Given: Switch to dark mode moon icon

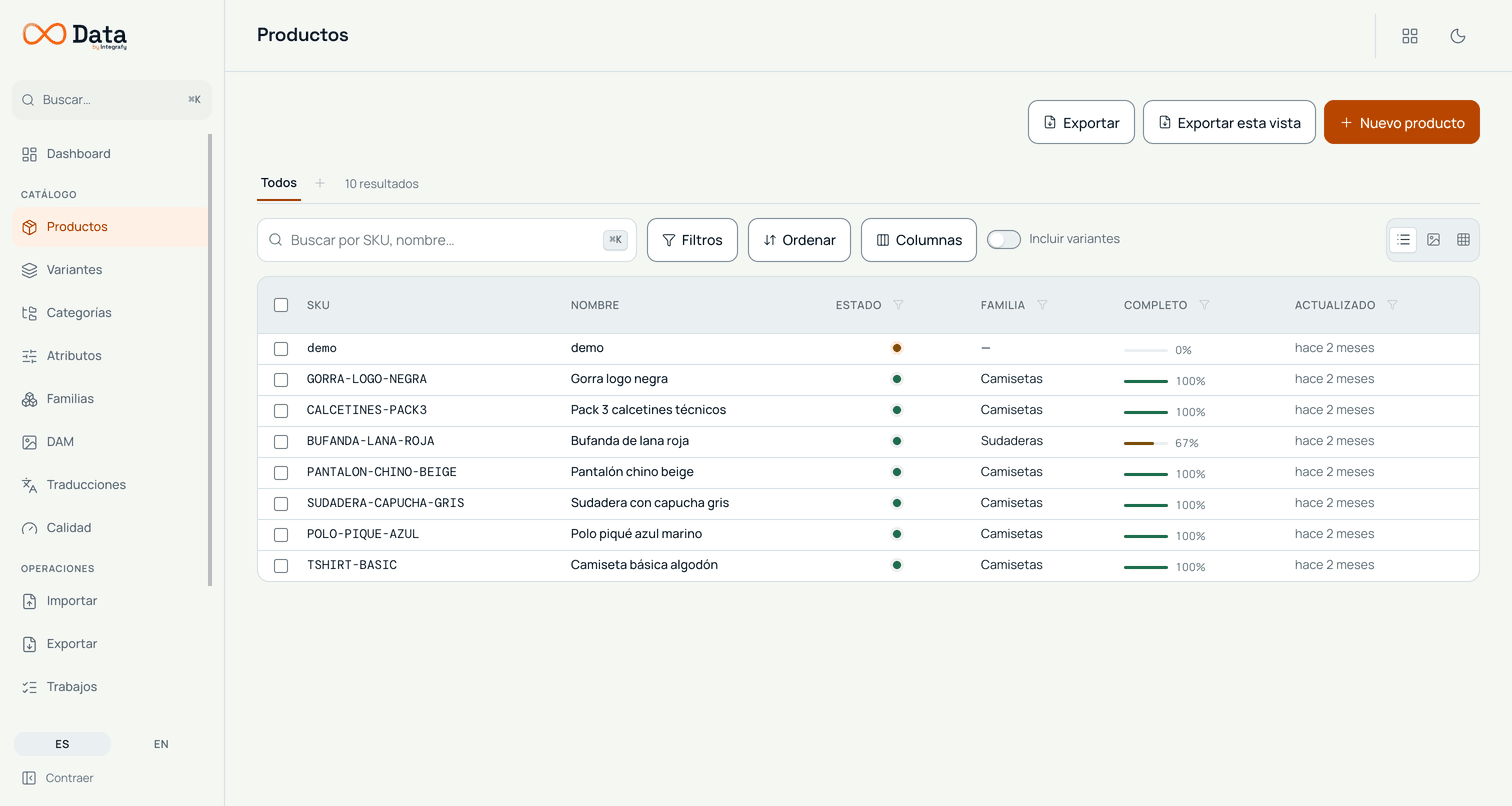Looking at the screenshot, I should [1458, 36].
